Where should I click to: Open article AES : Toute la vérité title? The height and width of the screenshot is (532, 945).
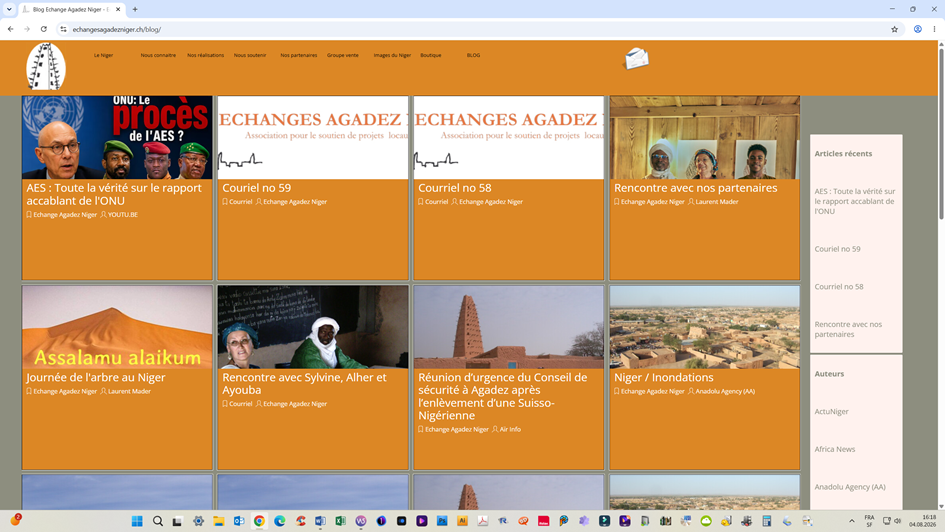coord(114,194)
